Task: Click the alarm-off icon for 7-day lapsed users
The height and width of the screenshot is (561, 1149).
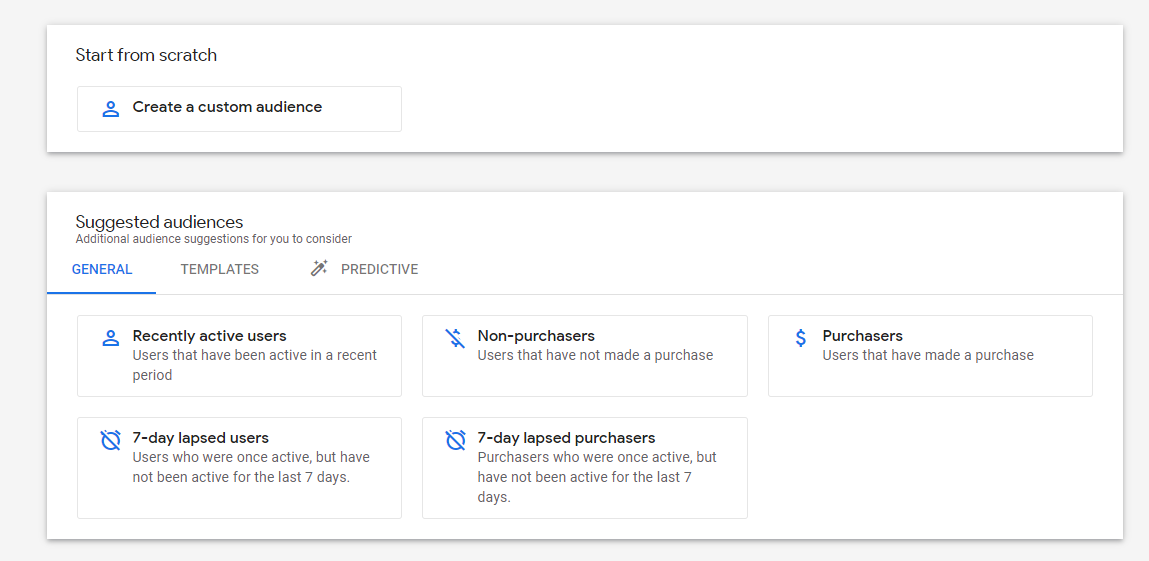Action: pos(111,440)
